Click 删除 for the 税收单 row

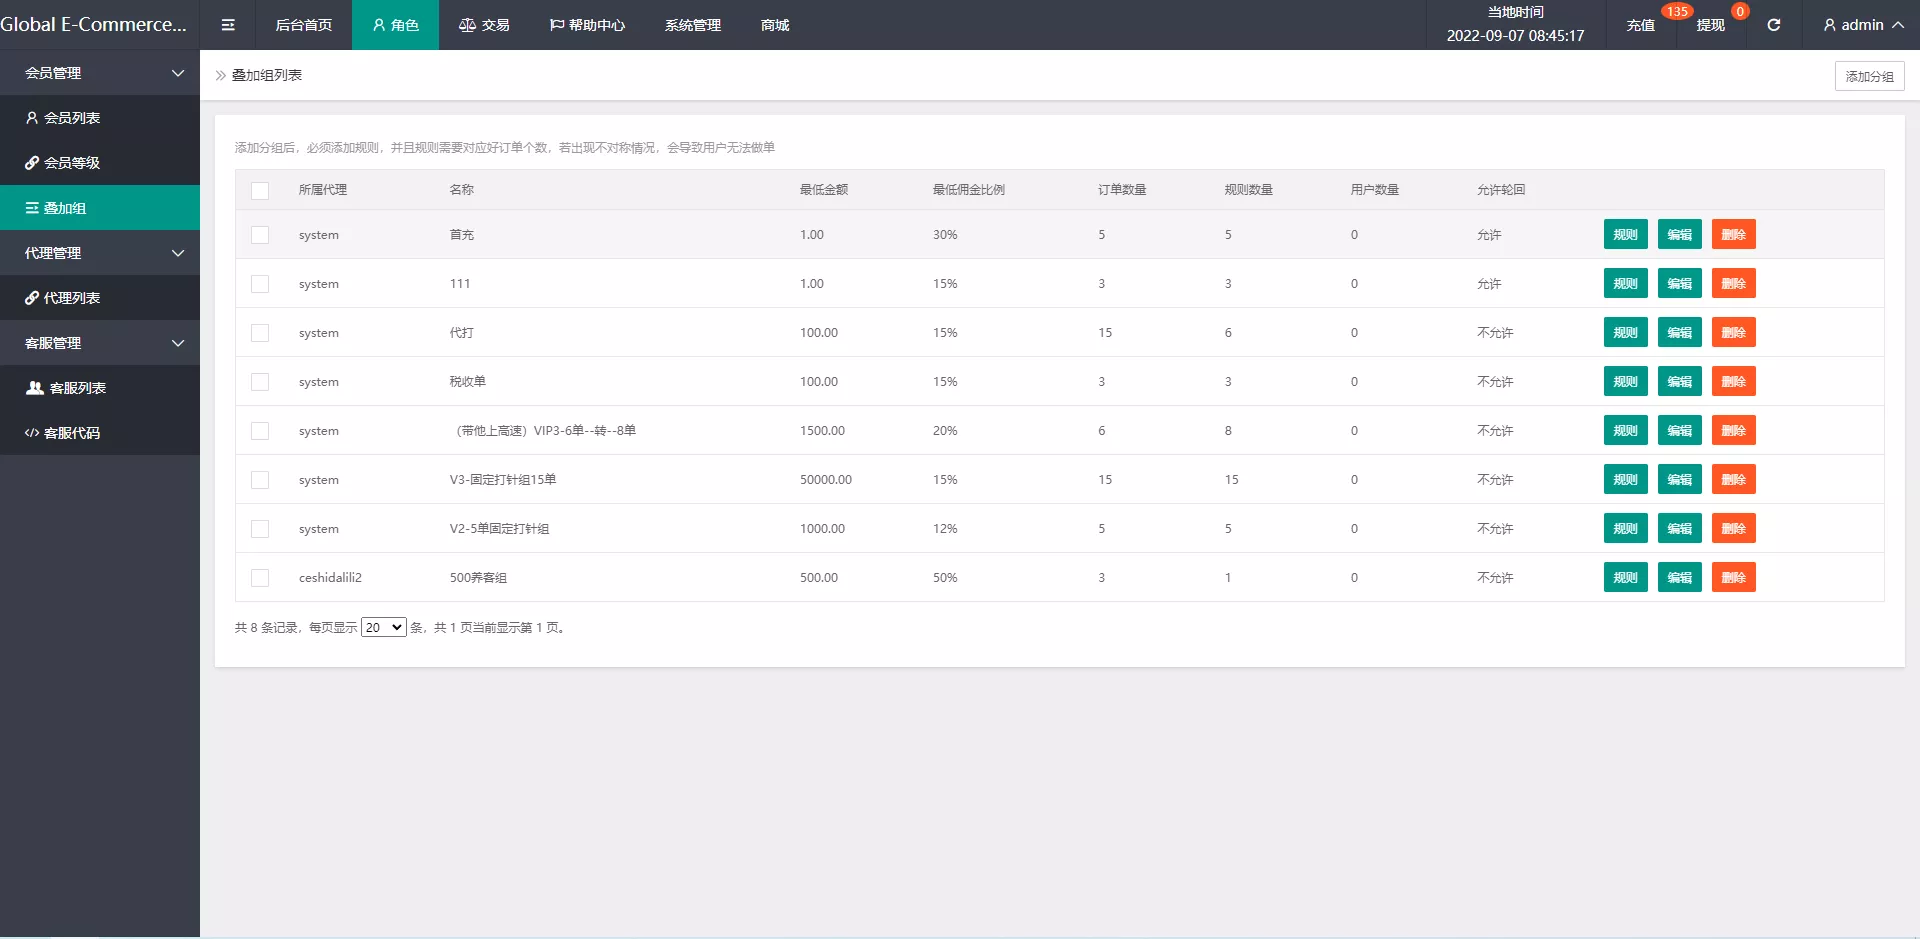pyautogui.click(x=1733, y=382)
